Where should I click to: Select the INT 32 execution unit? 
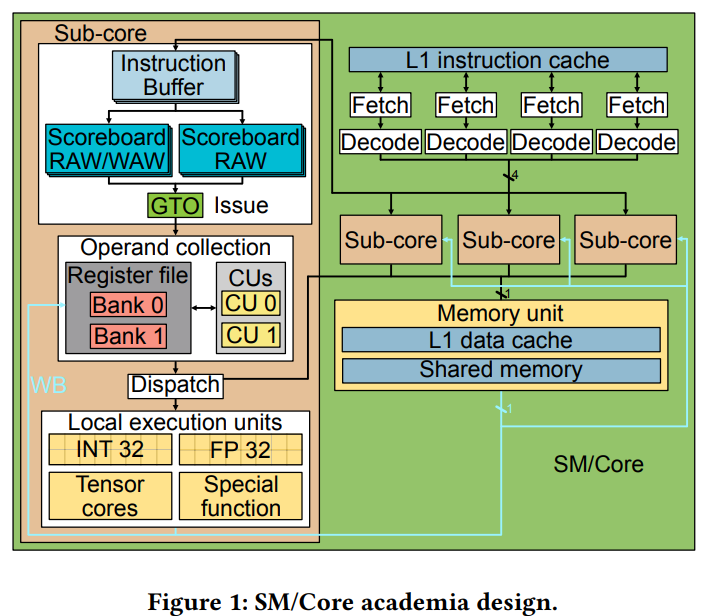tap(110, 449)
